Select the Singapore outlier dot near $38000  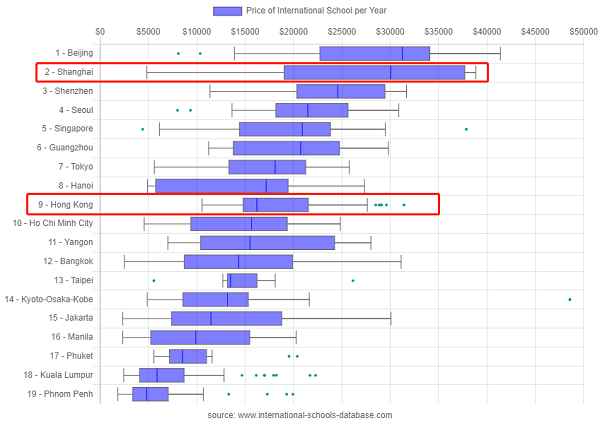click(x=466, y=129)
